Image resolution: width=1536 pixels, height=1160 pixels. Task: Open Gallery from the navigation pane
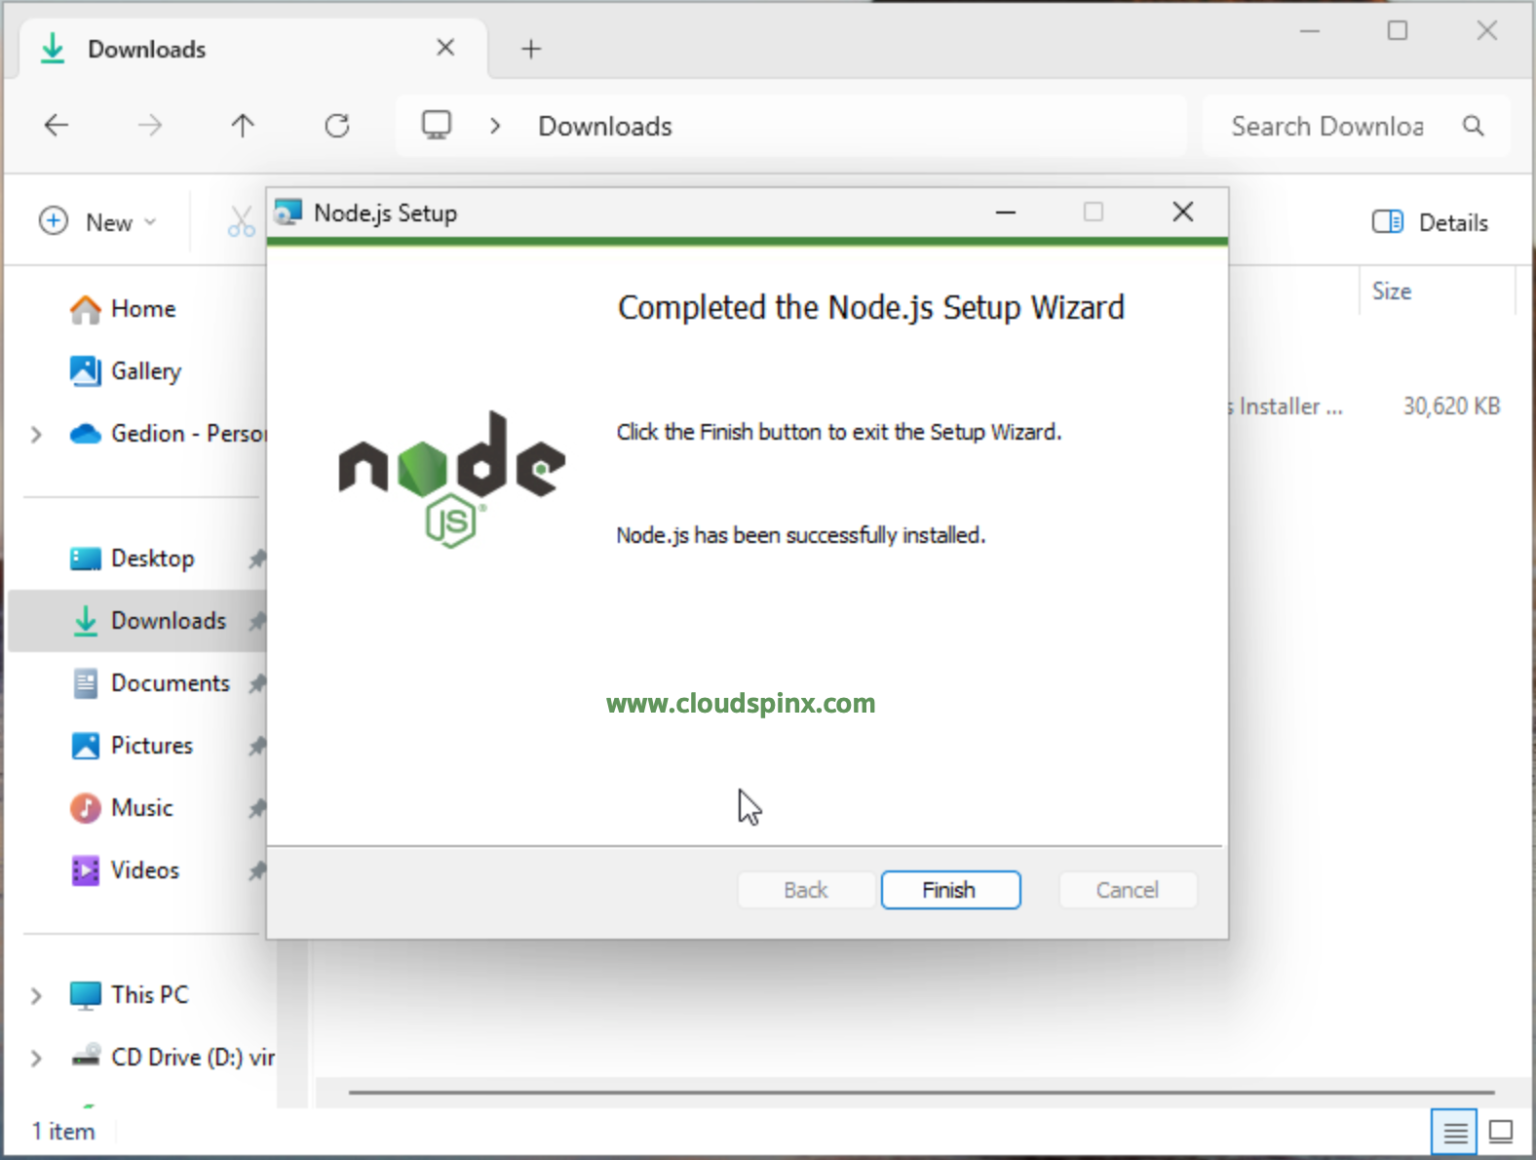pos(145,371)
